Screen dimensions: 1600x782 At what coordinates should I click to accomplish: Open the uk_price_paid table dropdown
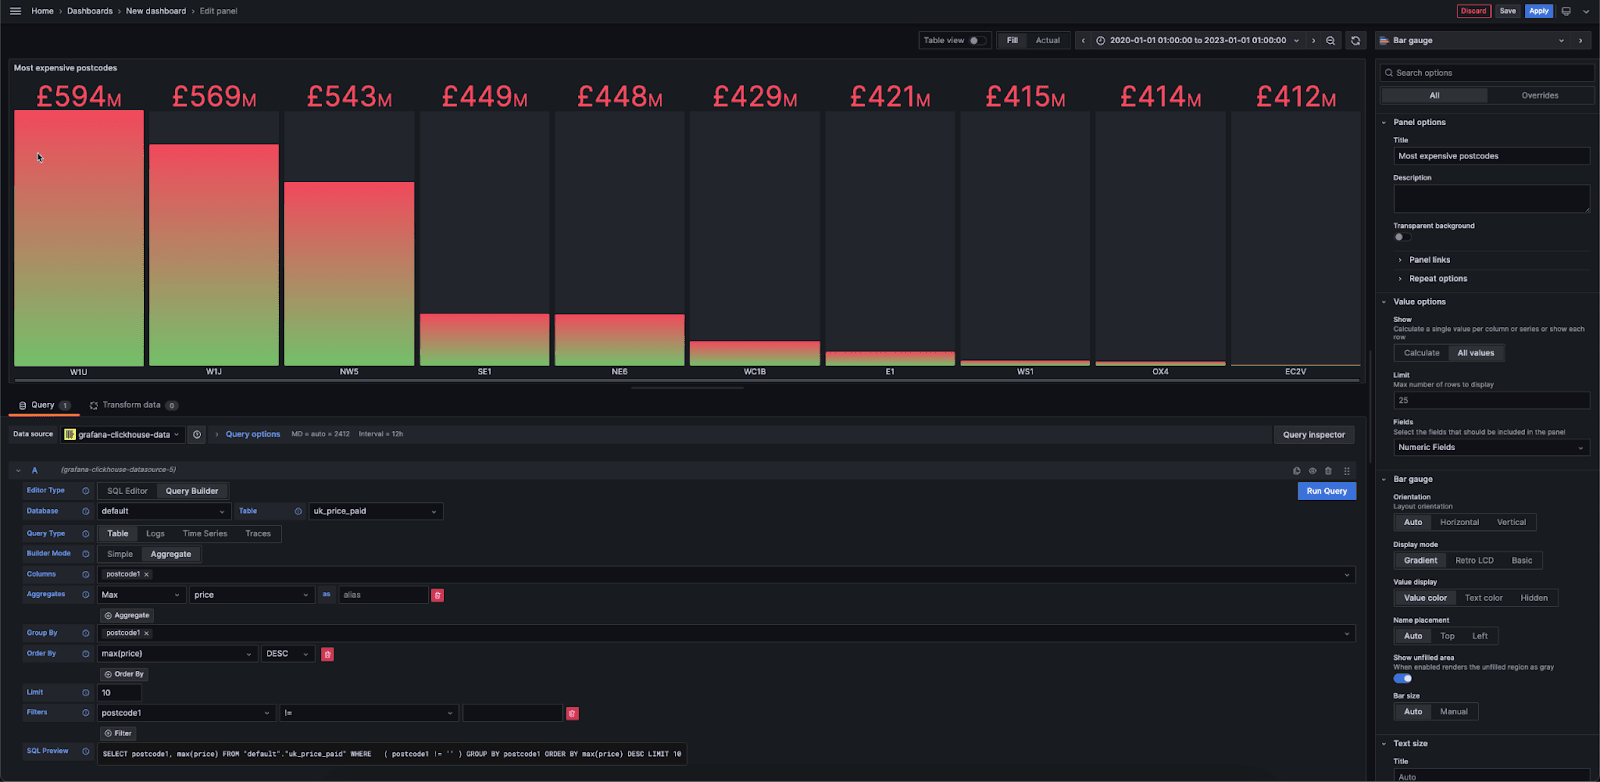pyautogui.click(x=375, y=511)
